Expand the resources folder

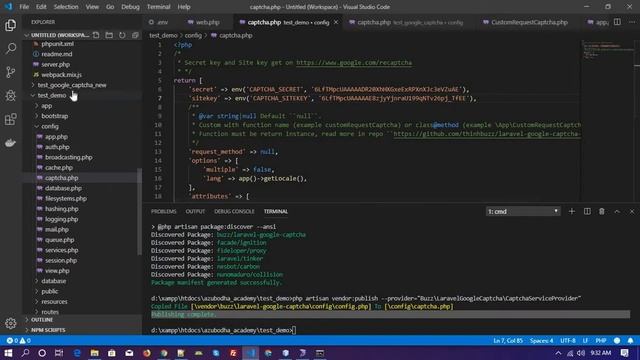tap(54, 302)
